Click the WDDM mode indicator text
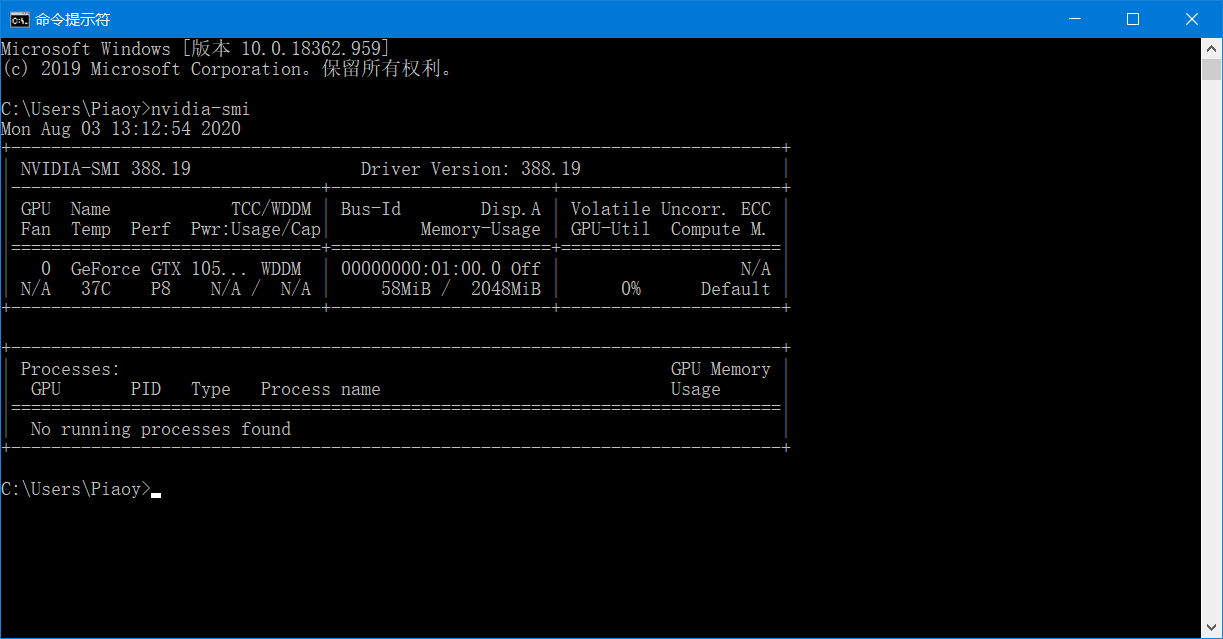Viewport: 1223px width, 639px height. 283,268
